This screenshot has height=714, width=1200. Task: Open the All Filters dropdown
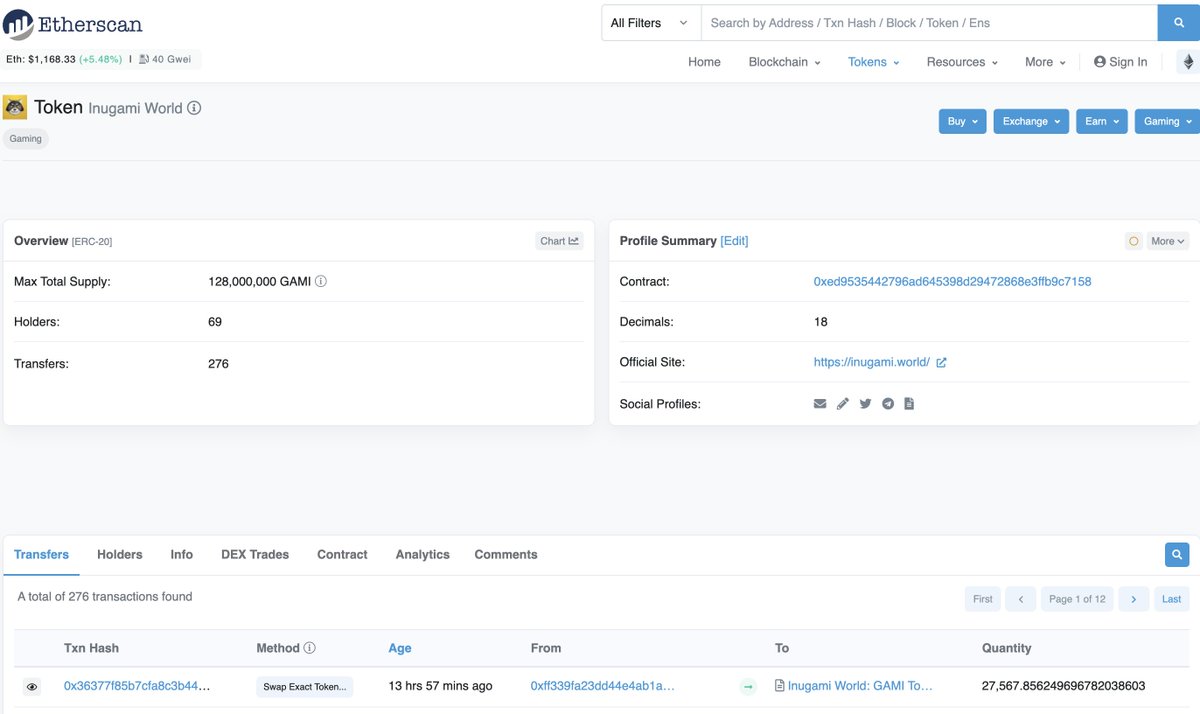[x=650, y=23]
